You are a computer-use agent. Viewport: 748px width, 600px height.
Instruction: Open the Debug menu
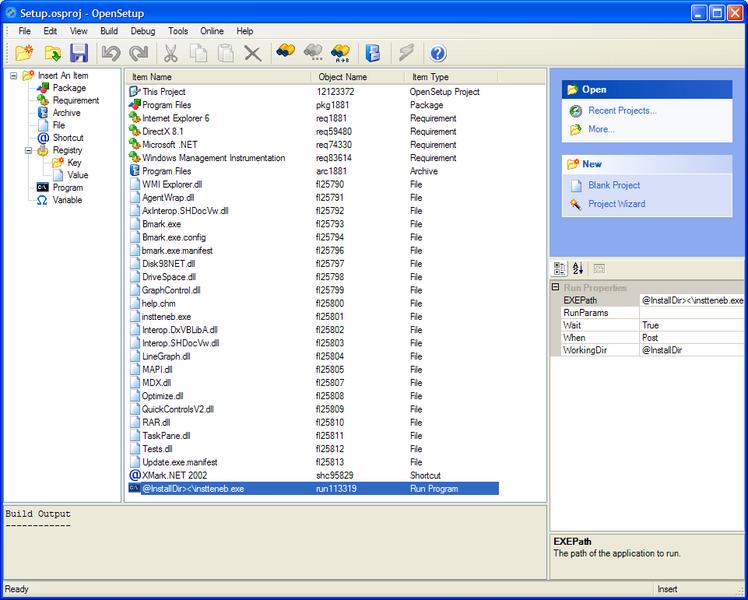[143, 31]
